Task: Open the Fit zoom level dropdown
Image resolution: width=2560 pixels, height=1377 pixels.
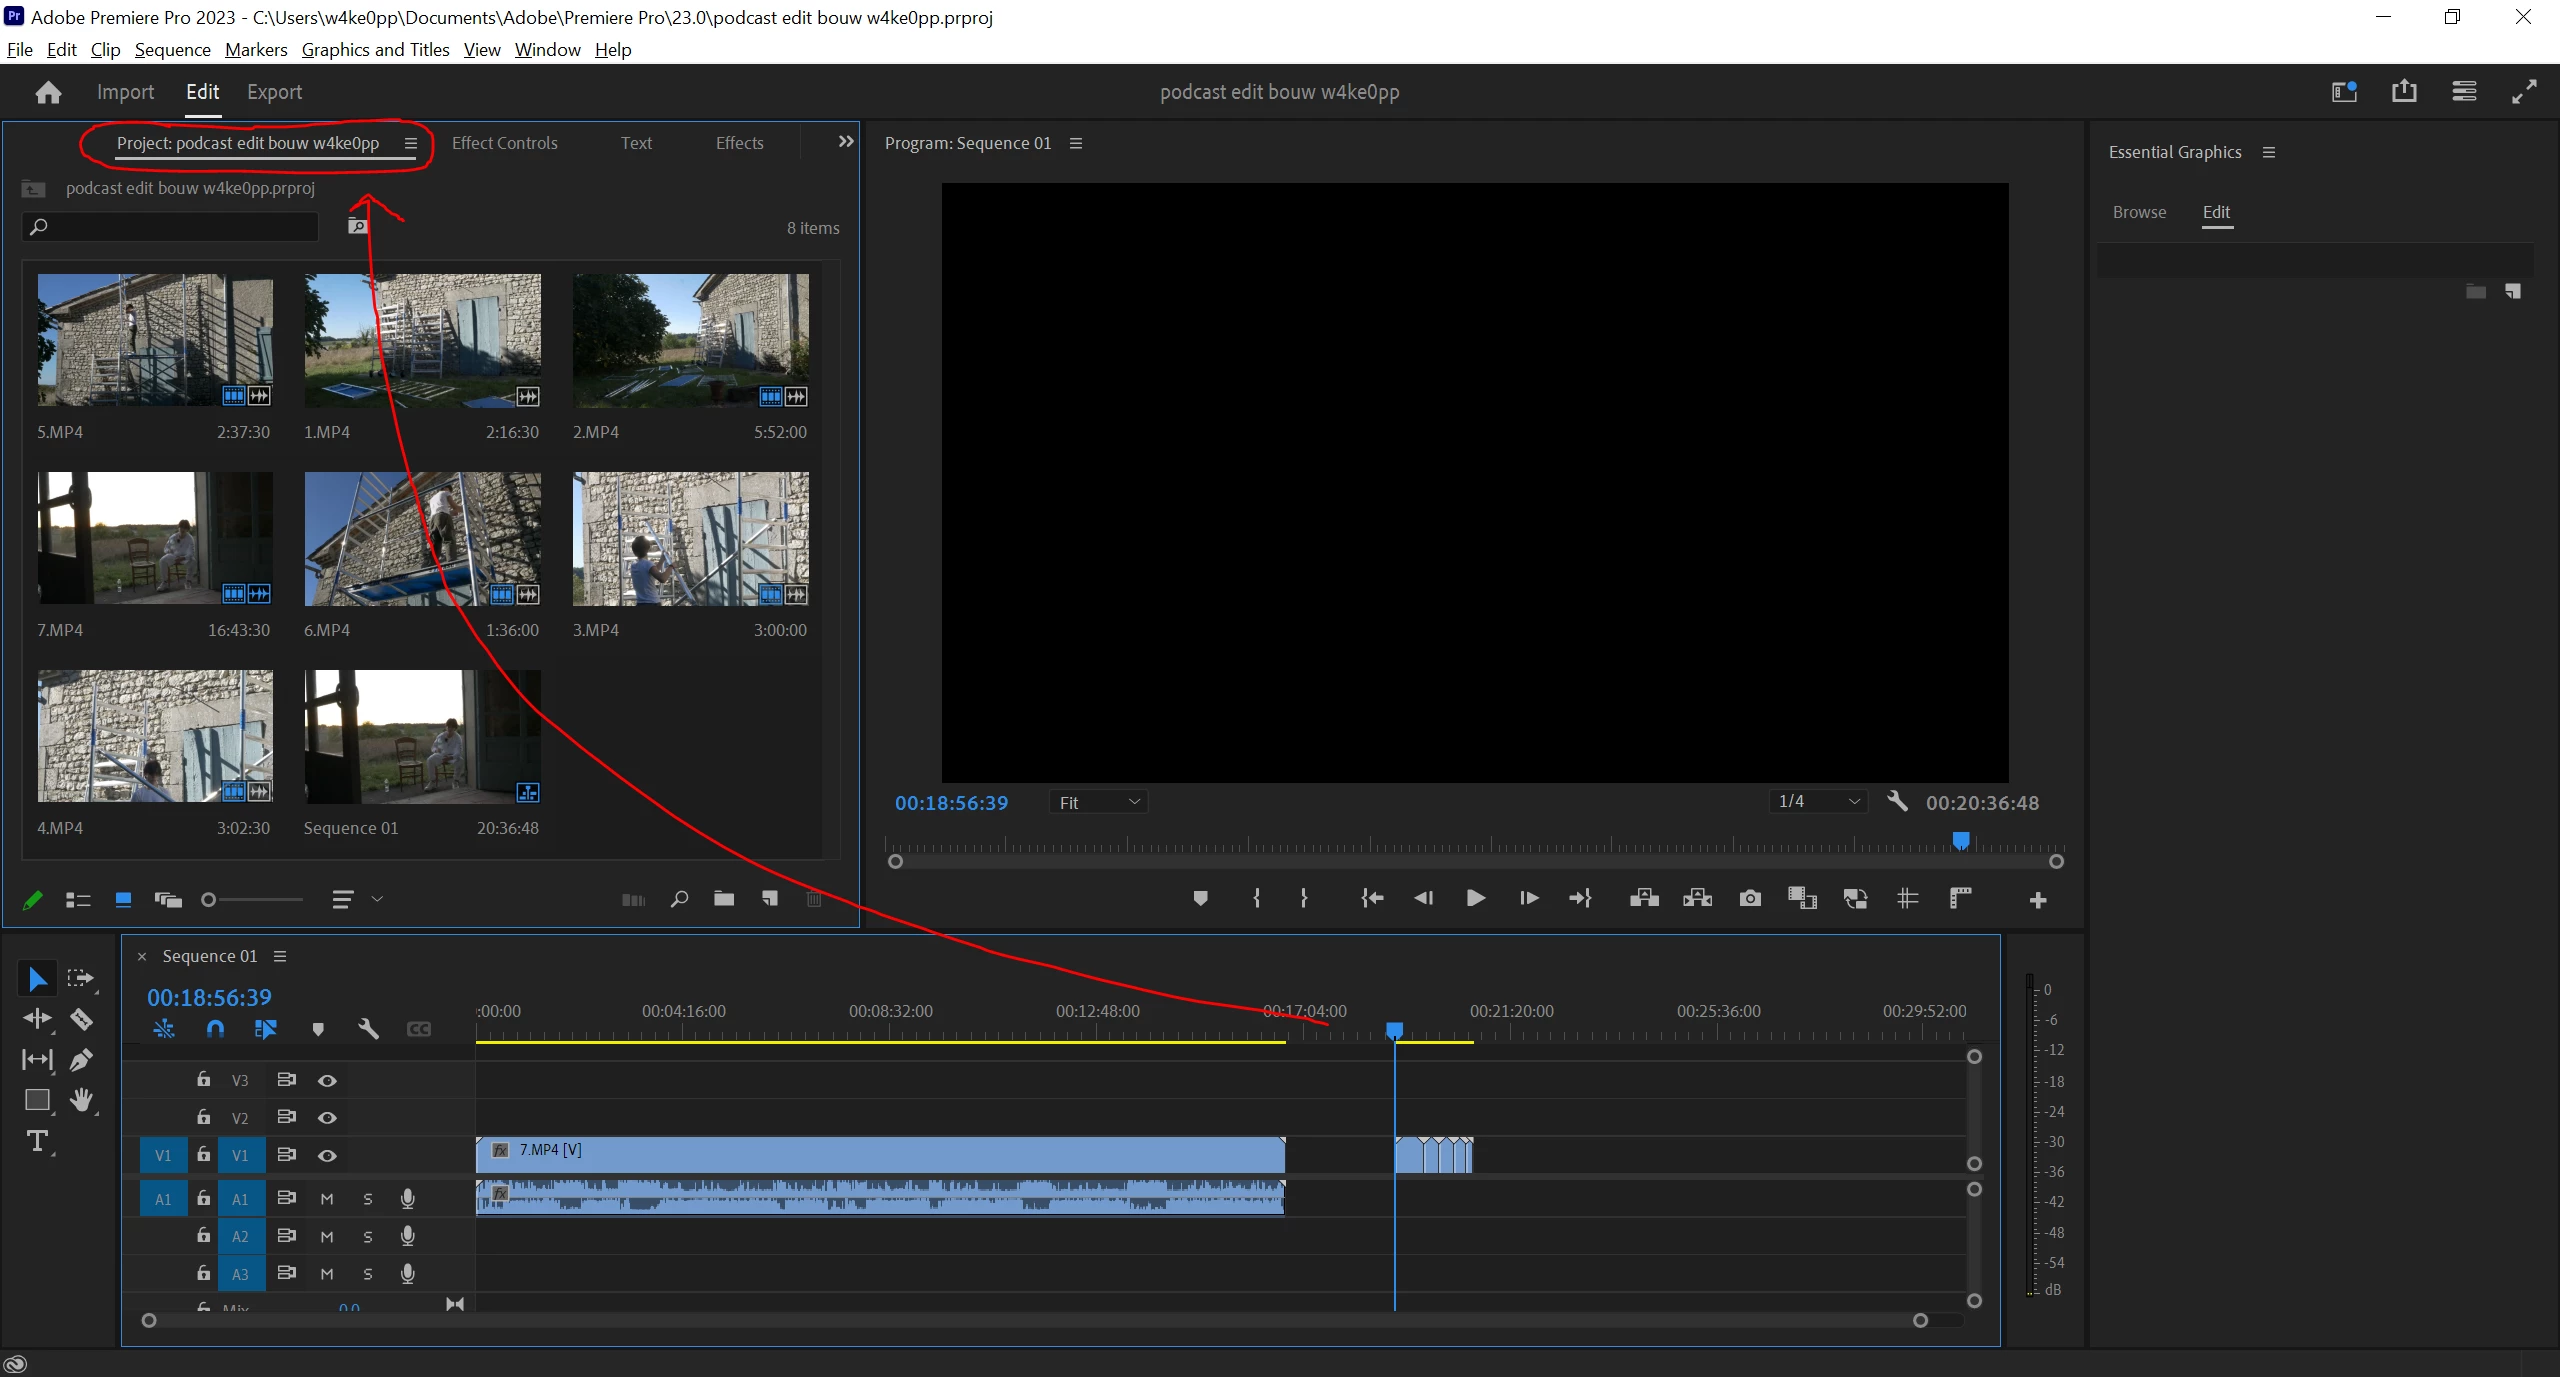Action: (1098, 802)
